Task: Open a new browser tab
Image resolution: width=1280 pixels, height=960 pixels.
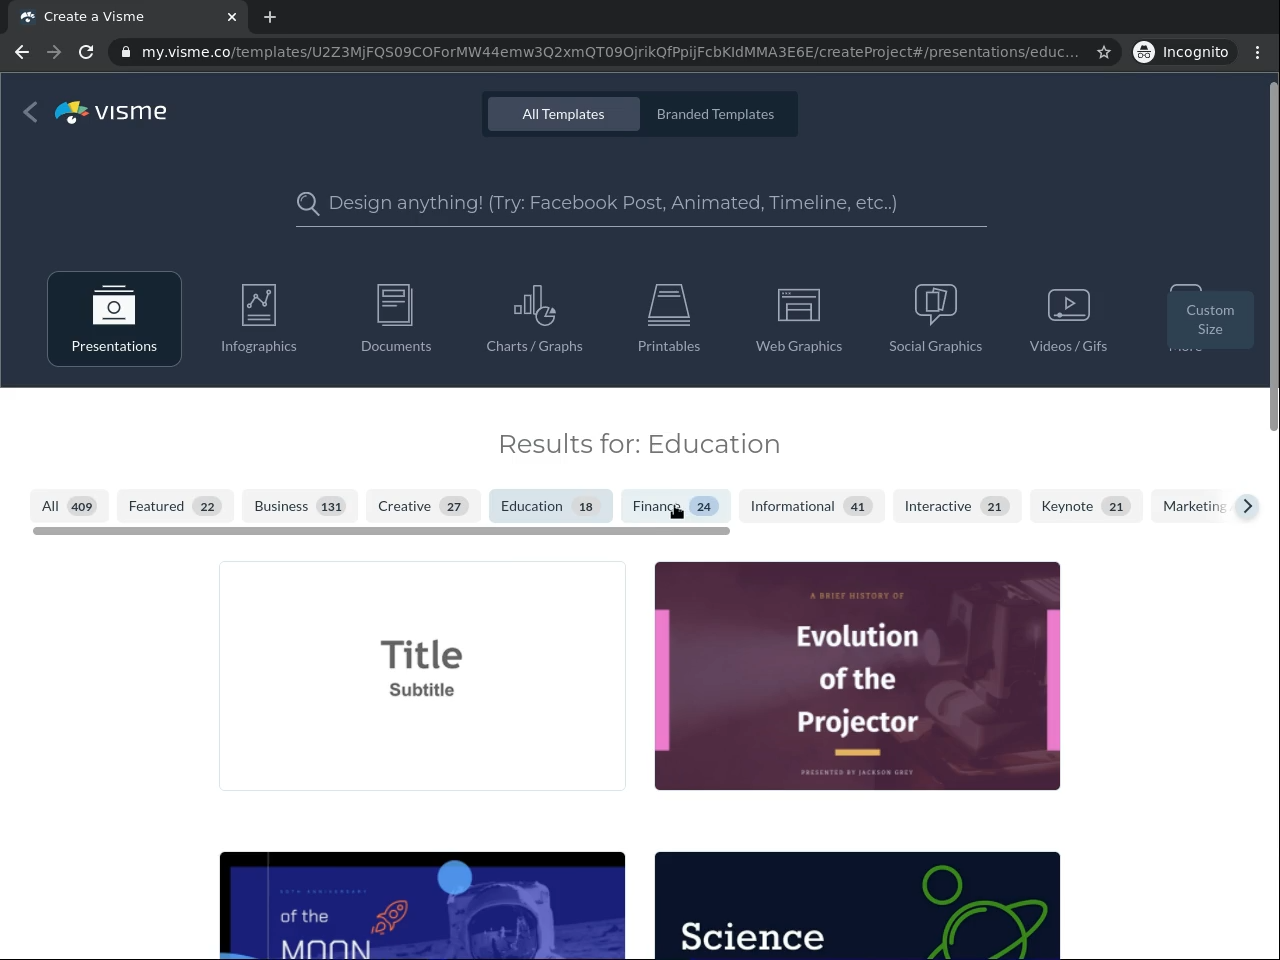Action: pos(270,17)
